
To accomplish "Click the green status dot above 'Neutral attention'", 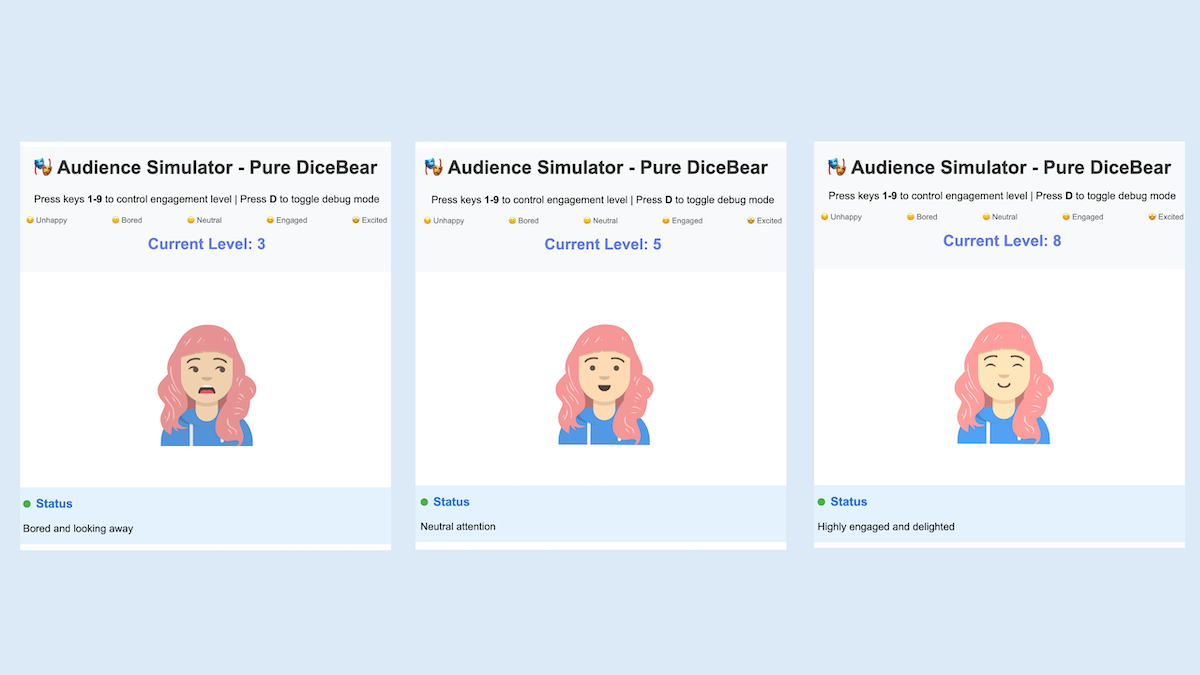I will pyautogui.click(x=424, y=502).
